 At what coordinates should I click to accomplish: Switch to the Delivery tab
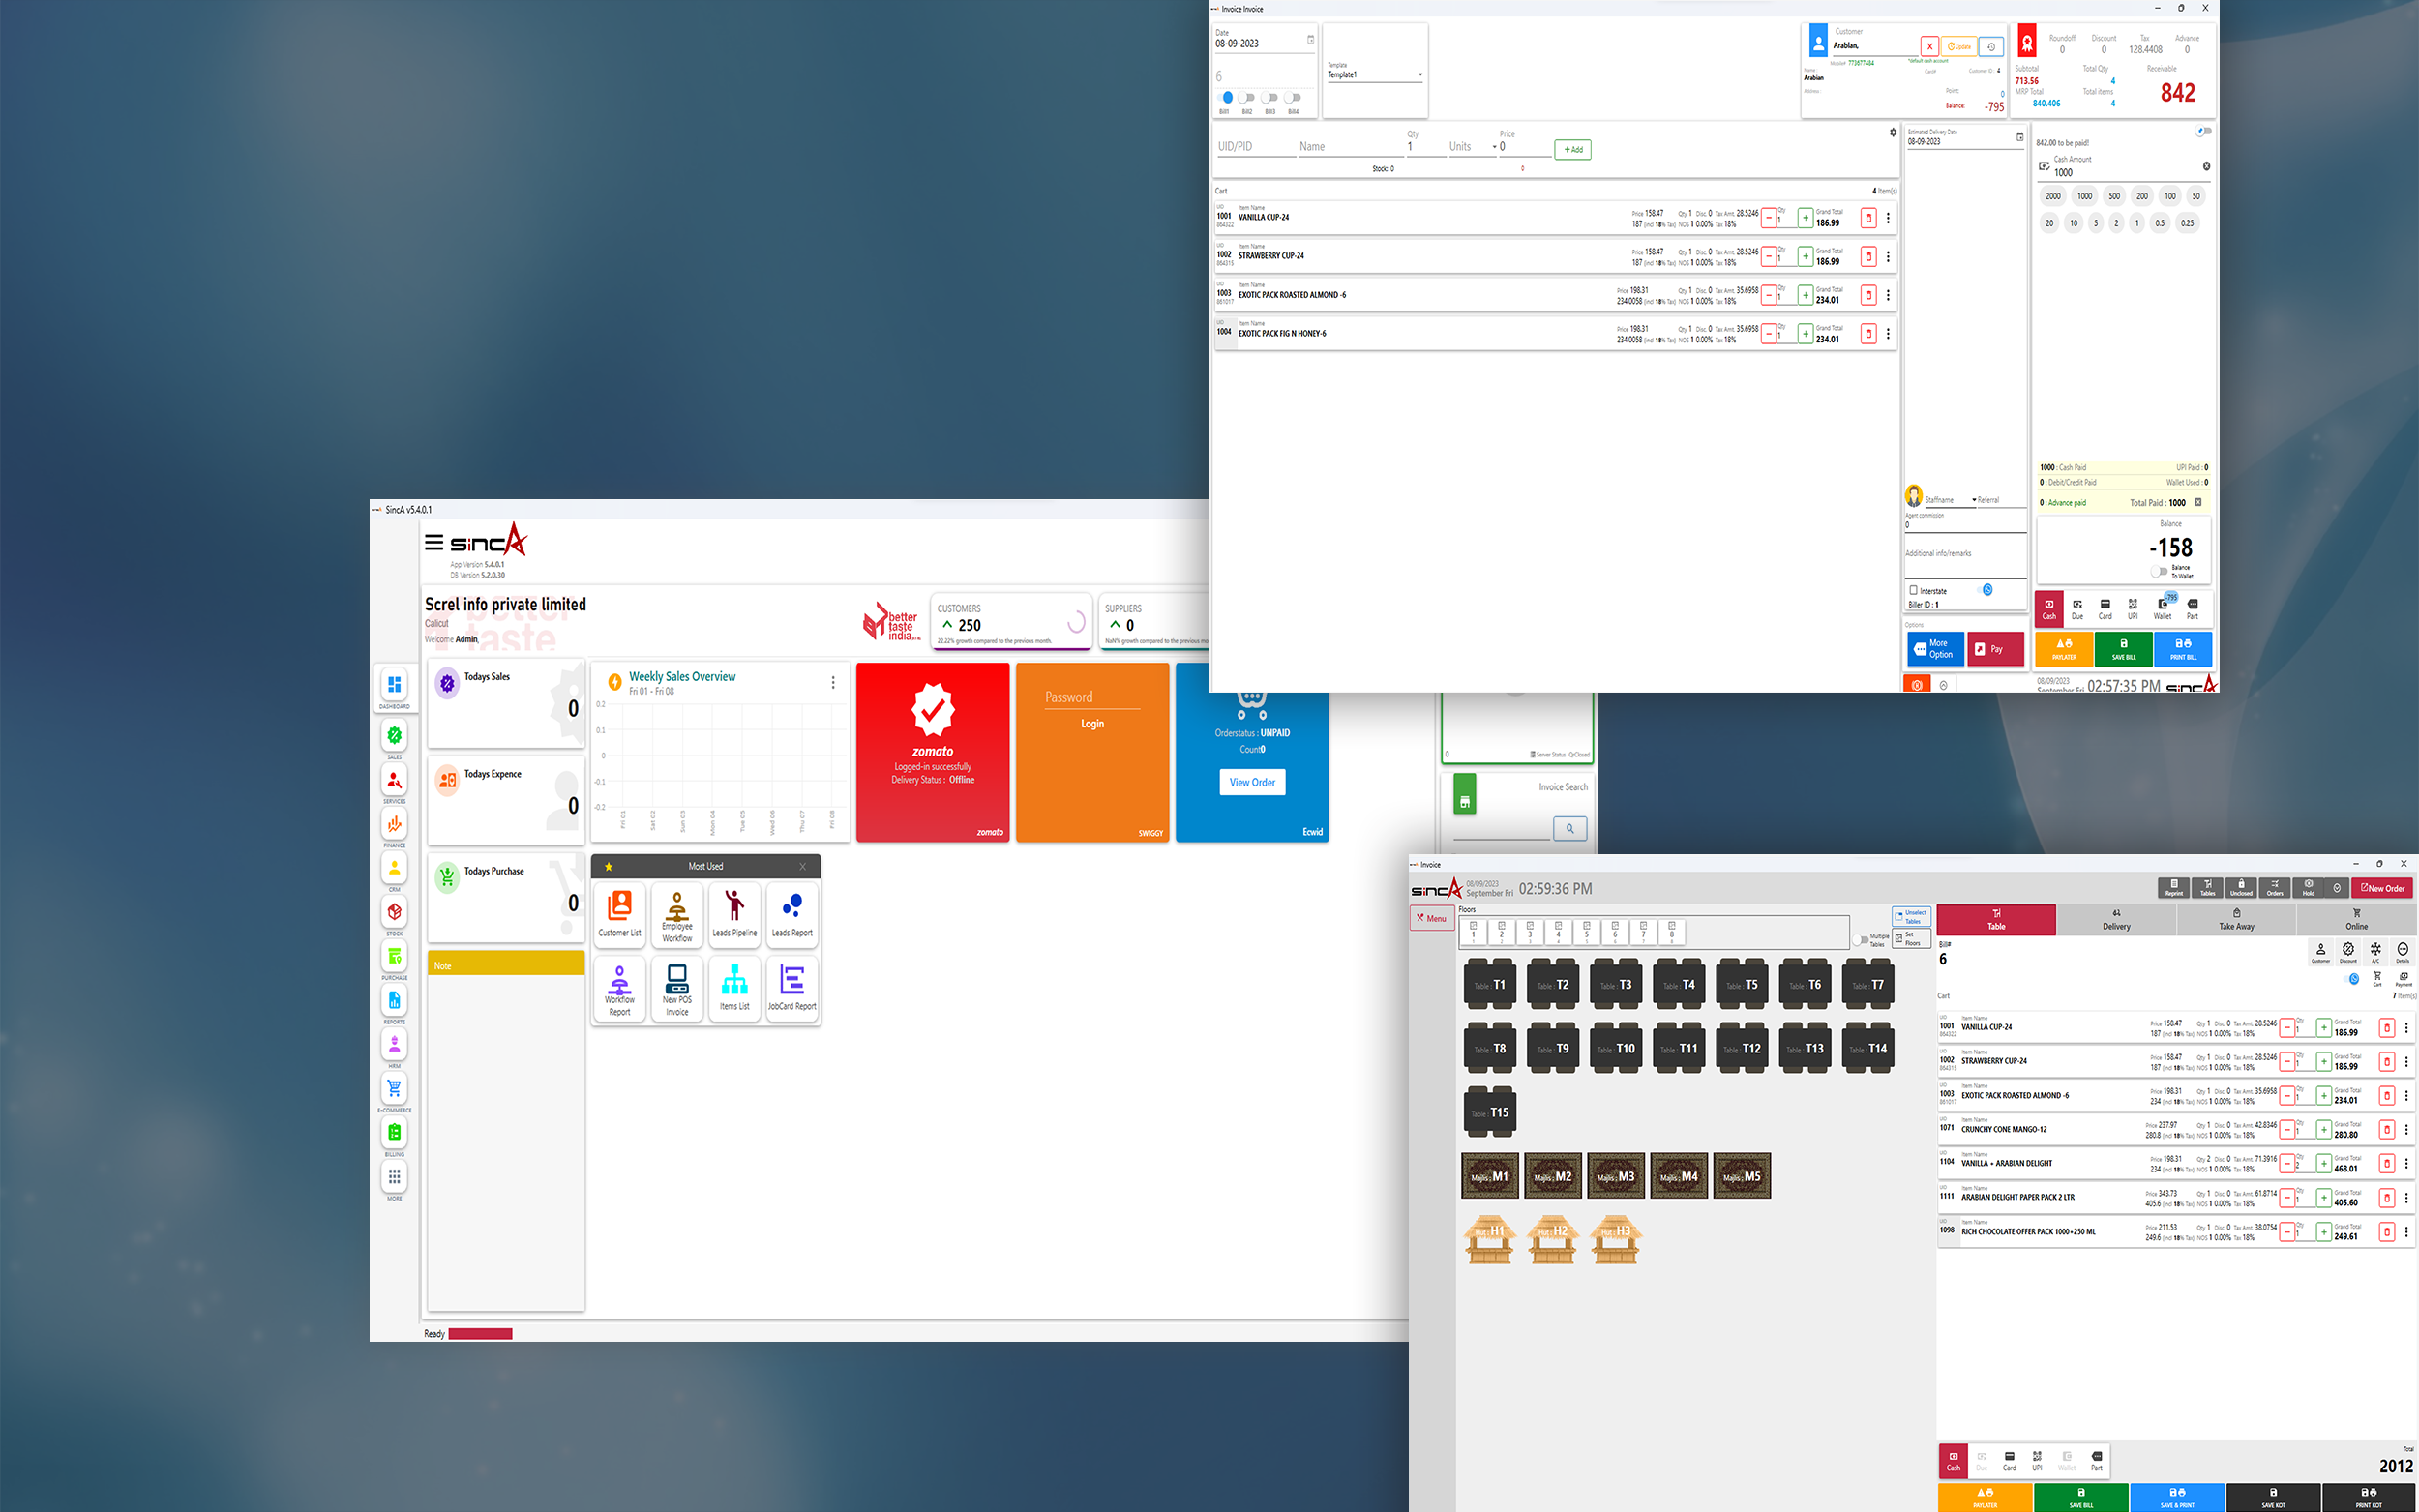tap(2115, 919)
